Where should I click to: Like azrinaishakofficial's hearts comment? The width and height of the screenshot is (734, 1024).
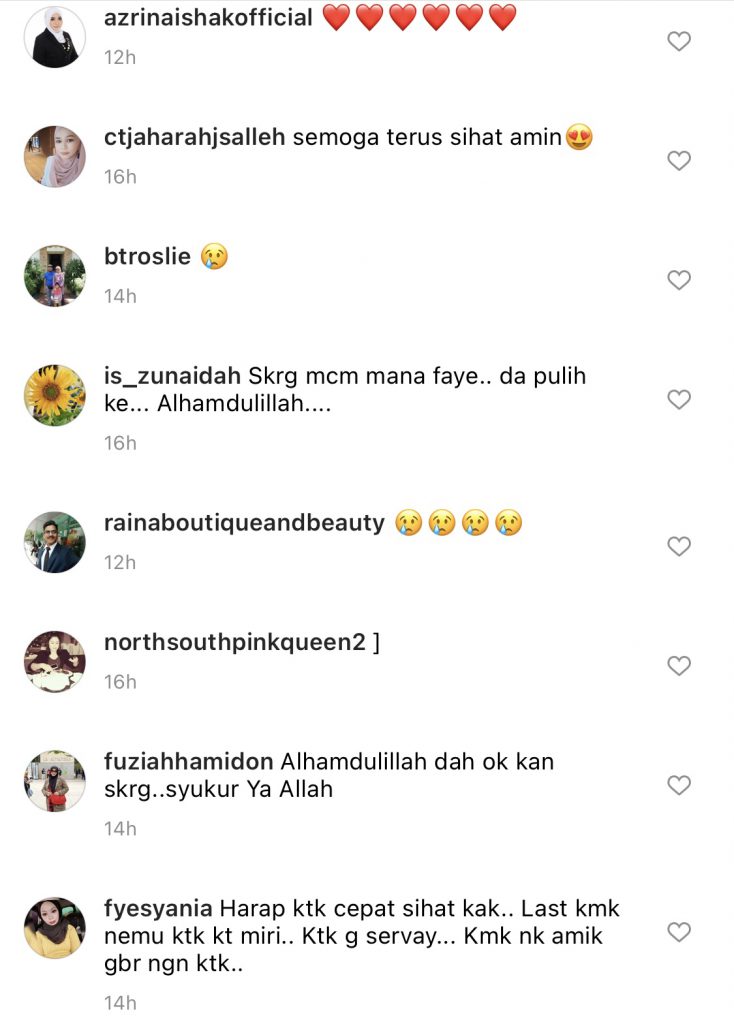[x=679, y=41]
